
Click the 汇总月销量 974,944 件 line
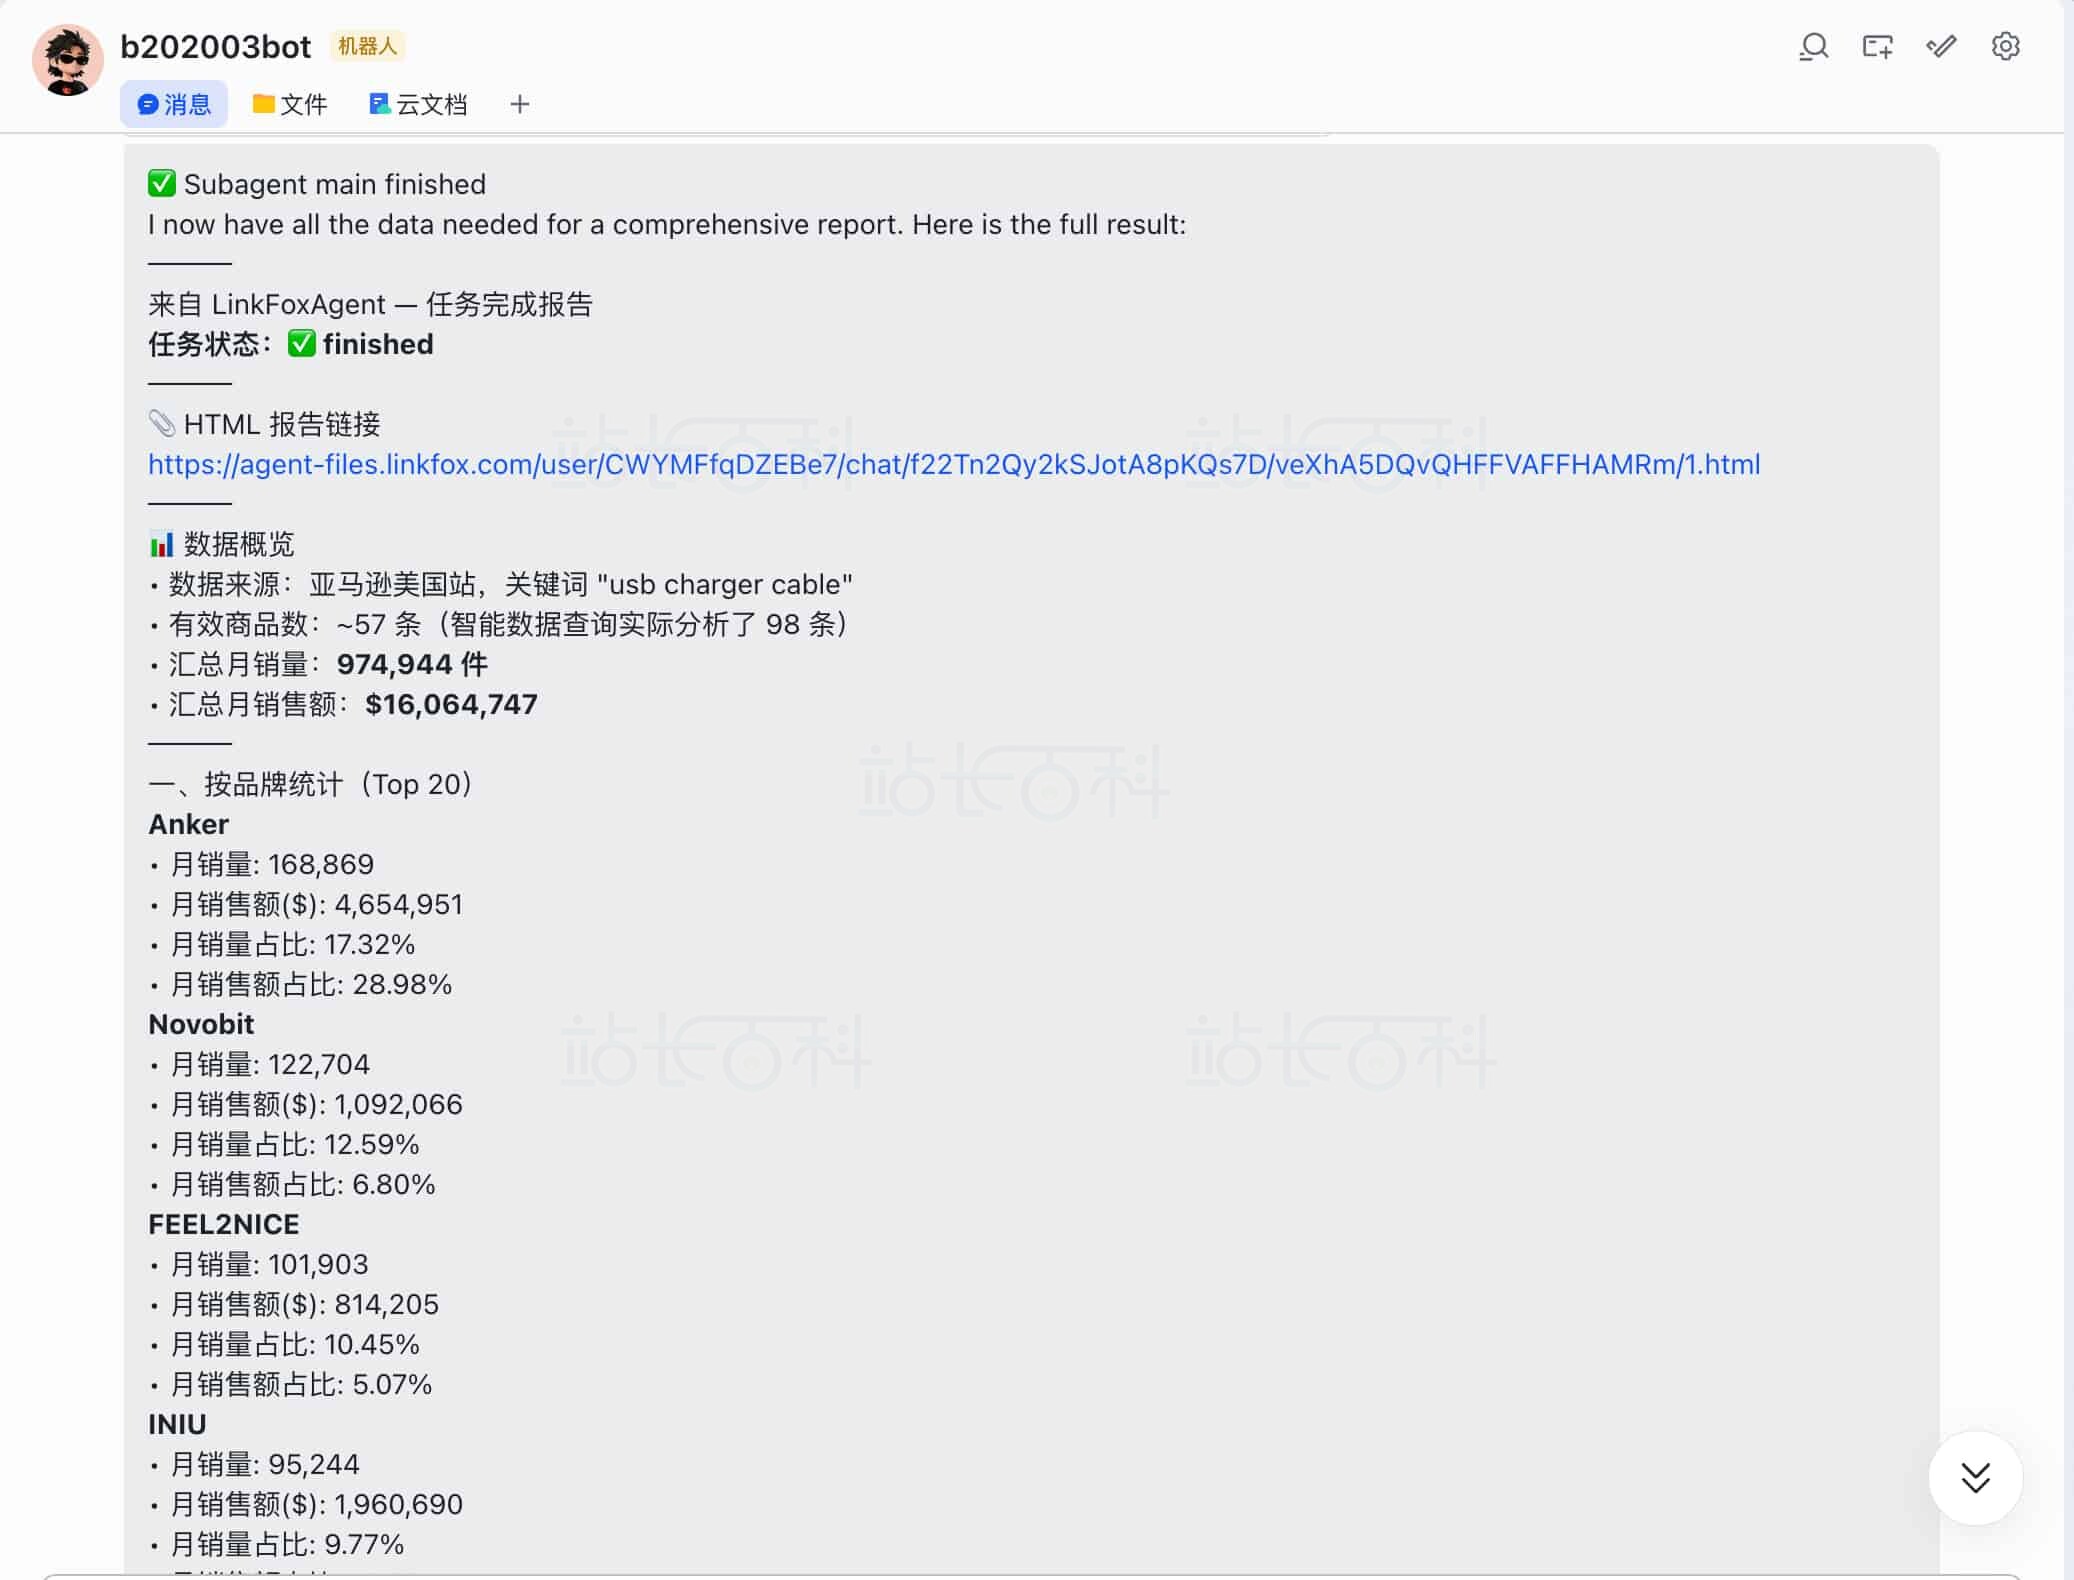(318, 664)
